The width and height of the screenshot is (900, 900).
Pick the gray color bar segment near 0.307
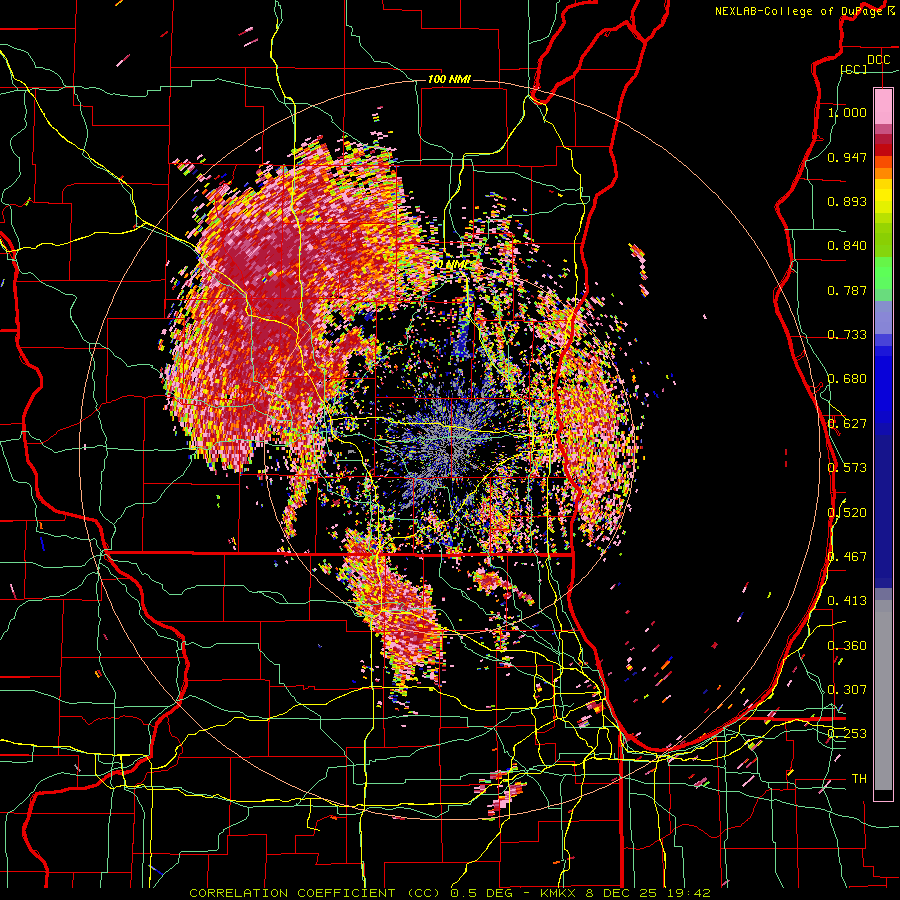pos(883,695)
